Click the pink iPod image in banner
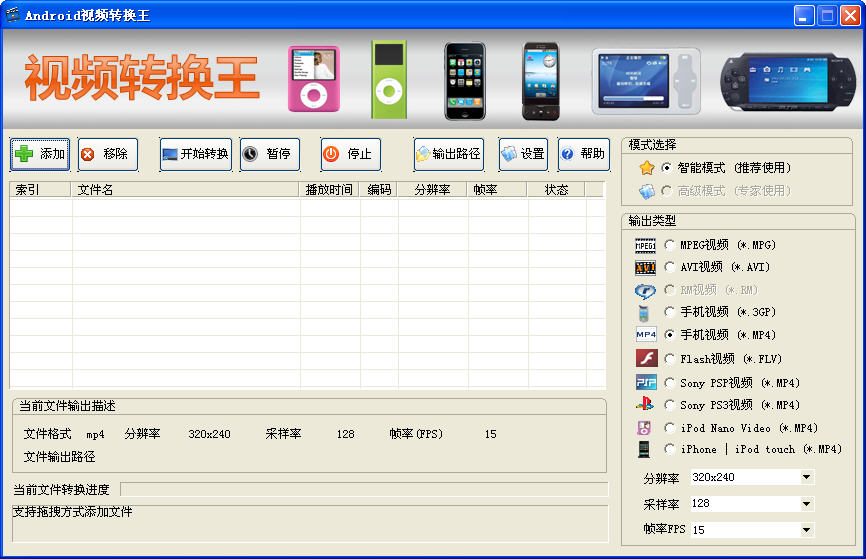The image size is (866, 559). 314,79
